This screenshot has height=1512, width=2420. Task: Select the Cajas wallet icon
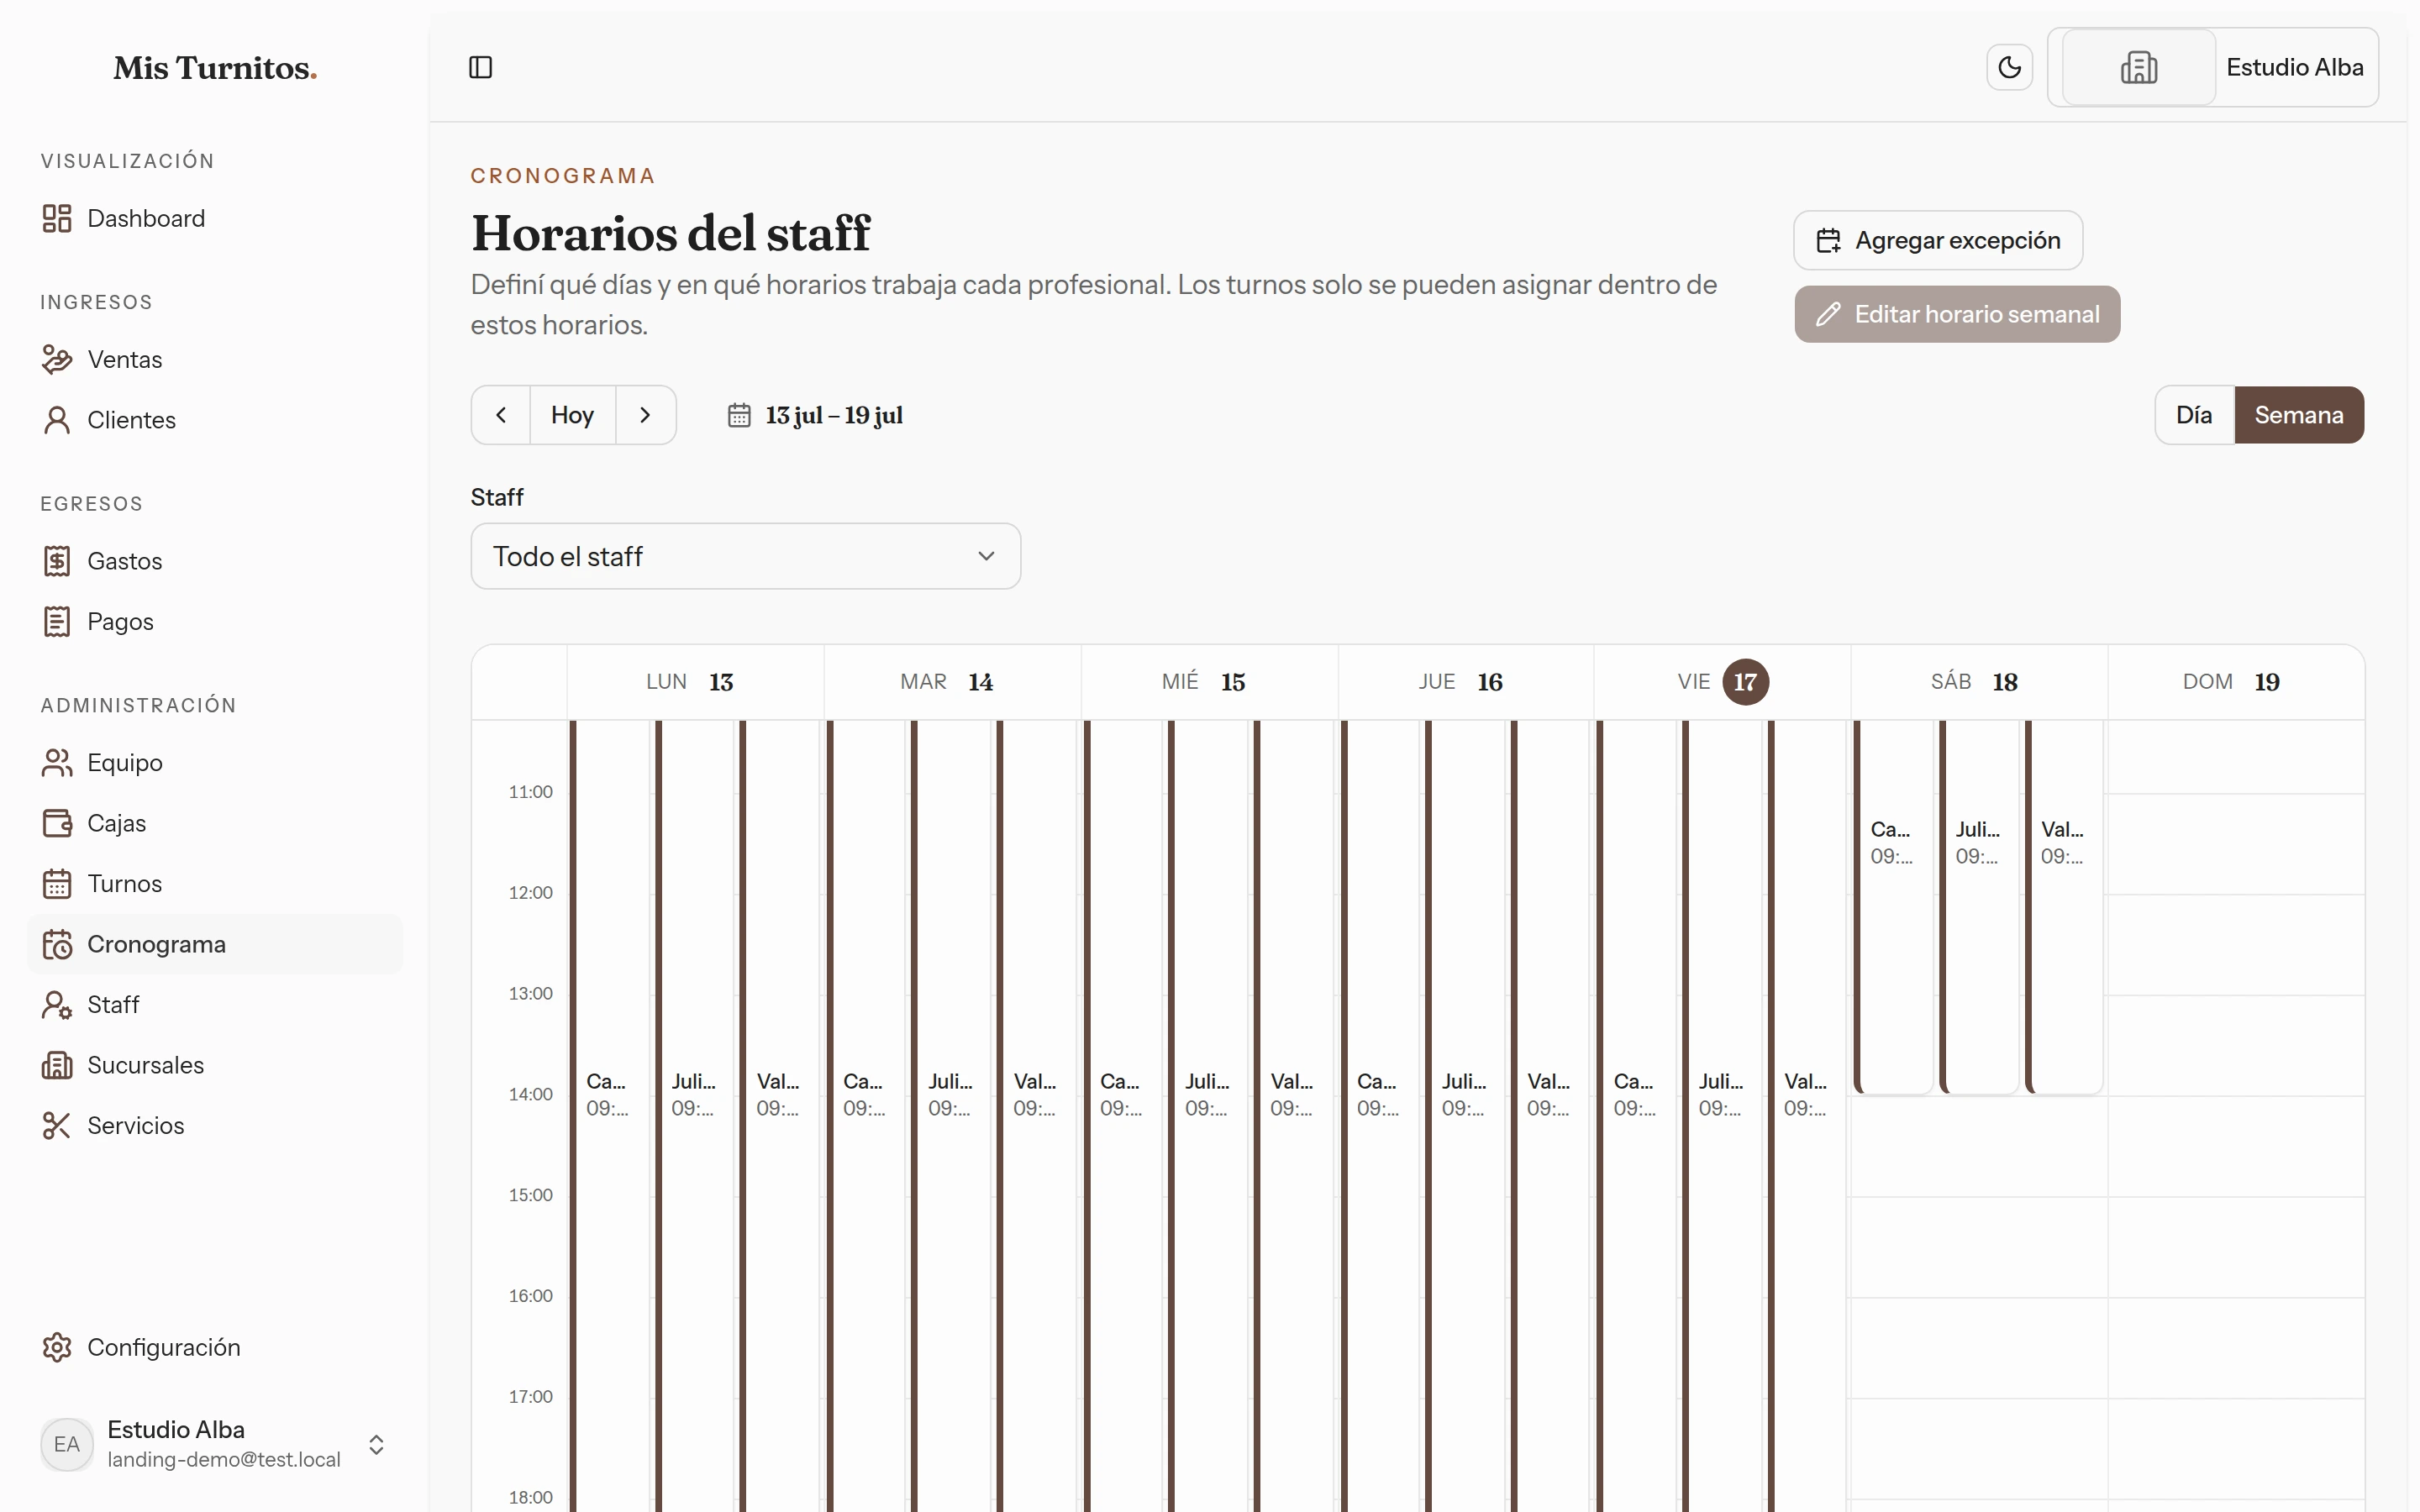pos(57,823)
